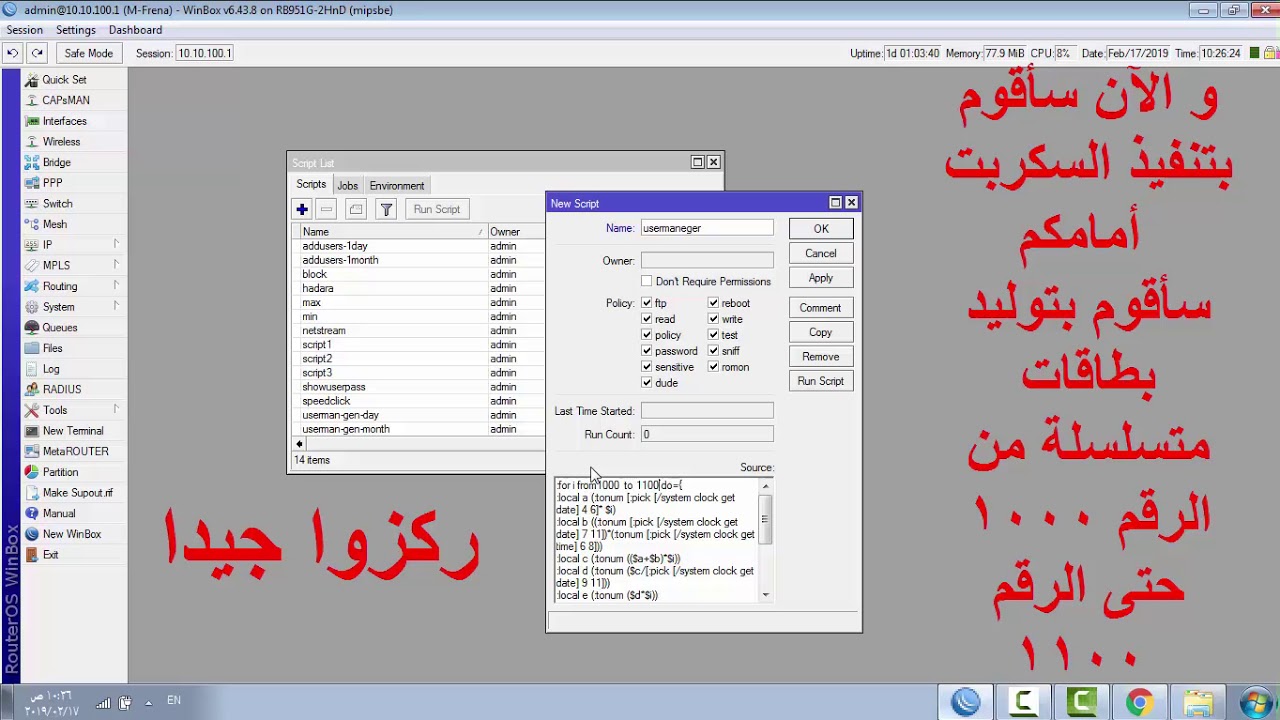
Task: Open Quick Set from sidebar
Action: [64, 80]
